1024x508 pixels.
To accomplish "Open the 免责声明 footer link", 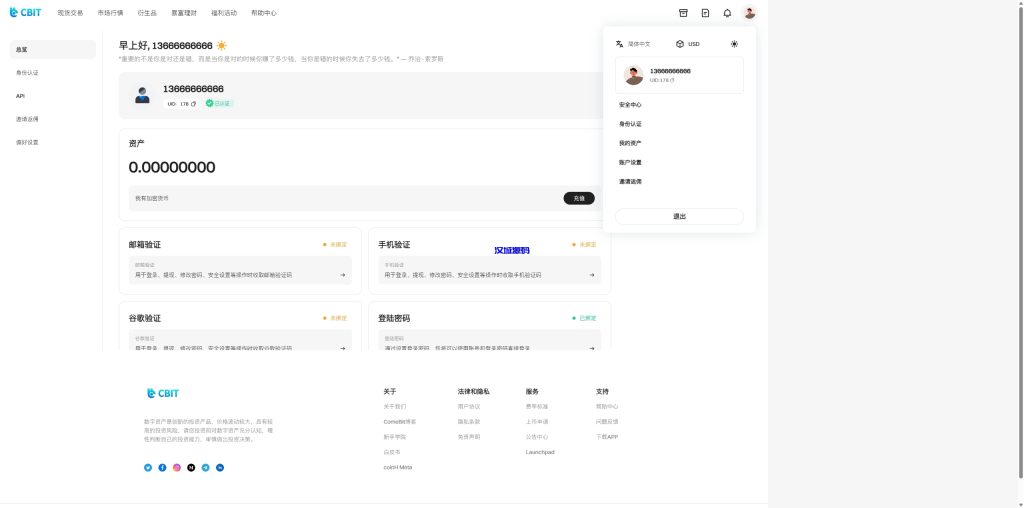I will (469, 437).
